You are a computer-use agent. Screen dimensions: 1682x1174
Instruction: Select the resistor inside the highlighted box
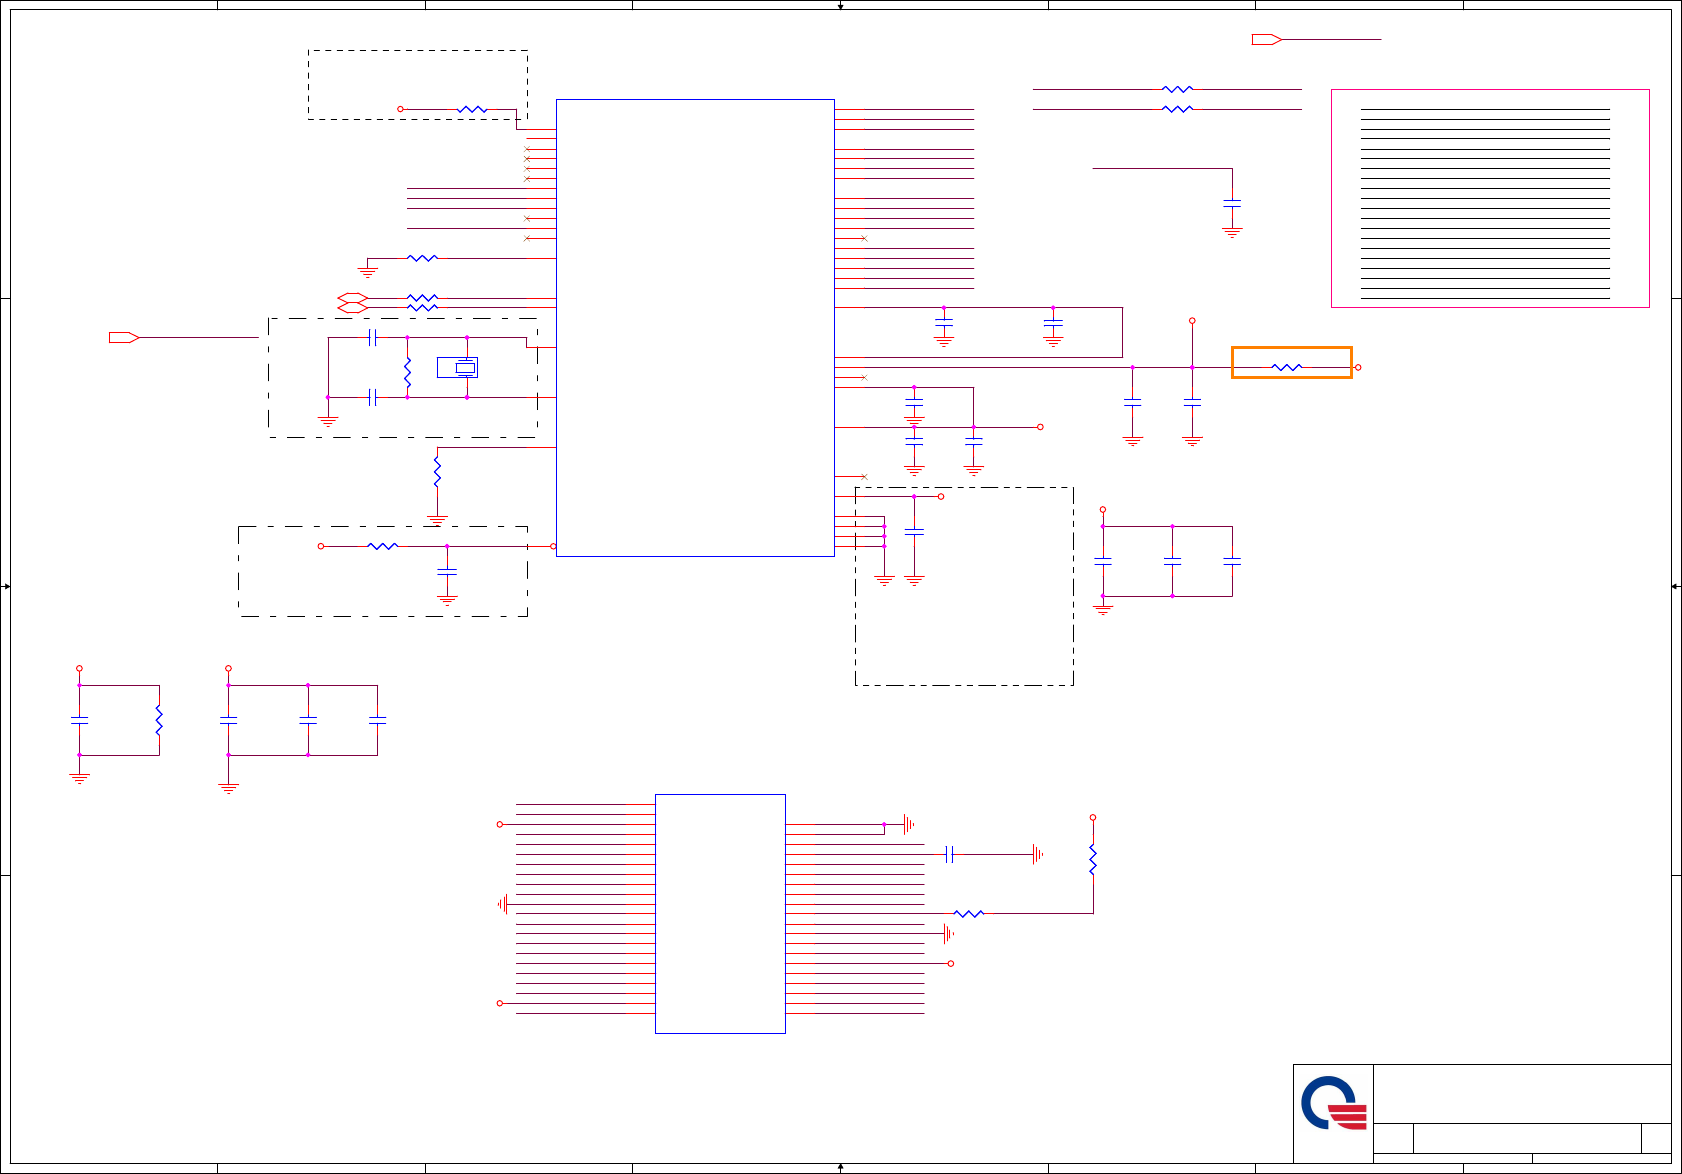tap(1287, 367)
